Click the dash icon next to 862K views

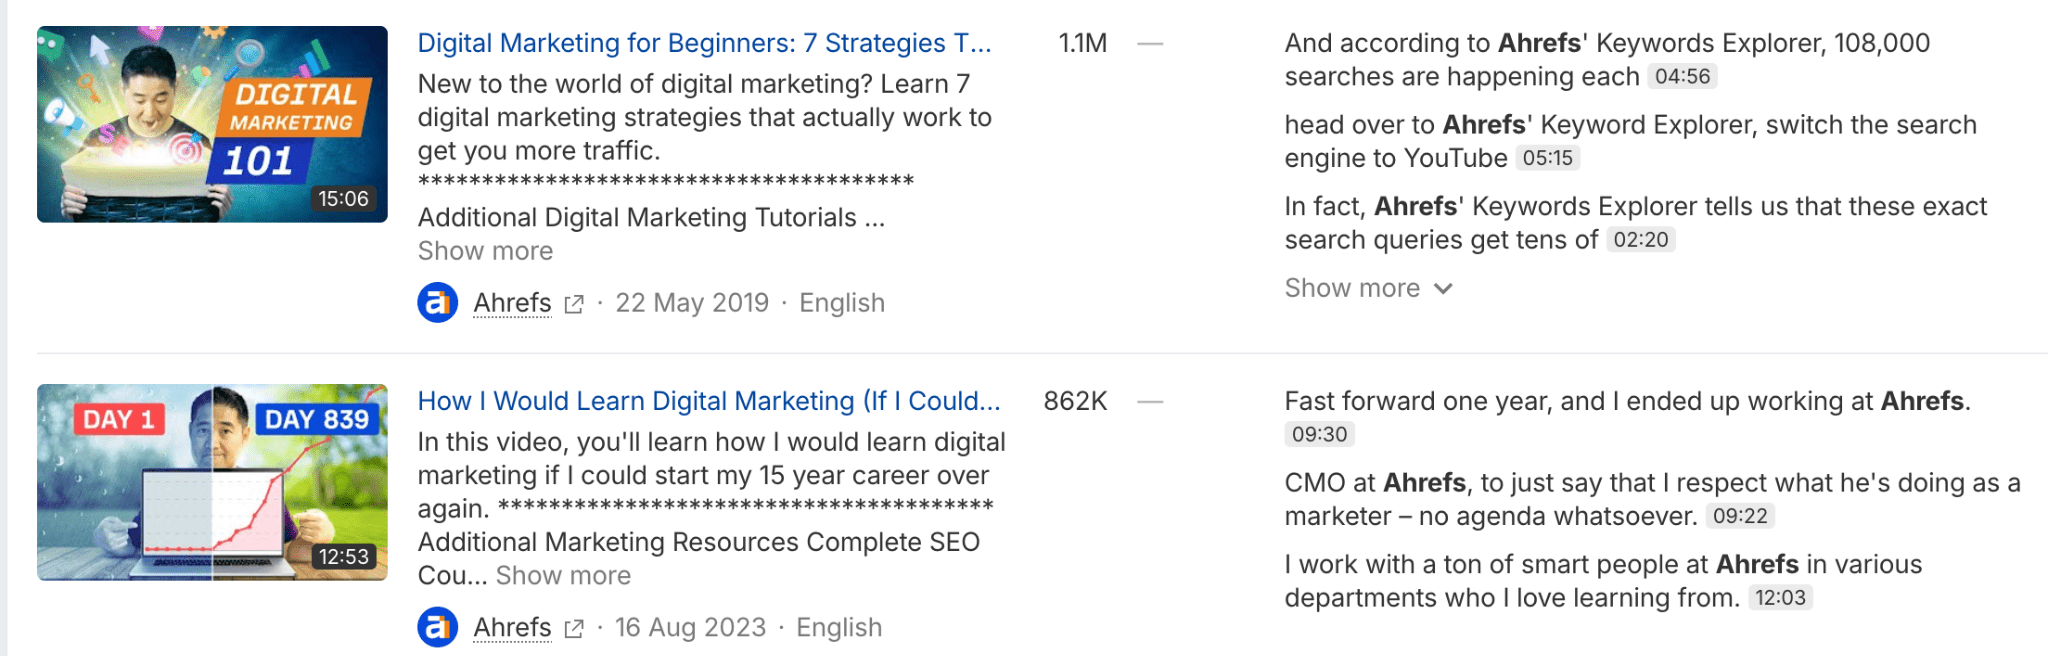click(x=1152, y=401)
